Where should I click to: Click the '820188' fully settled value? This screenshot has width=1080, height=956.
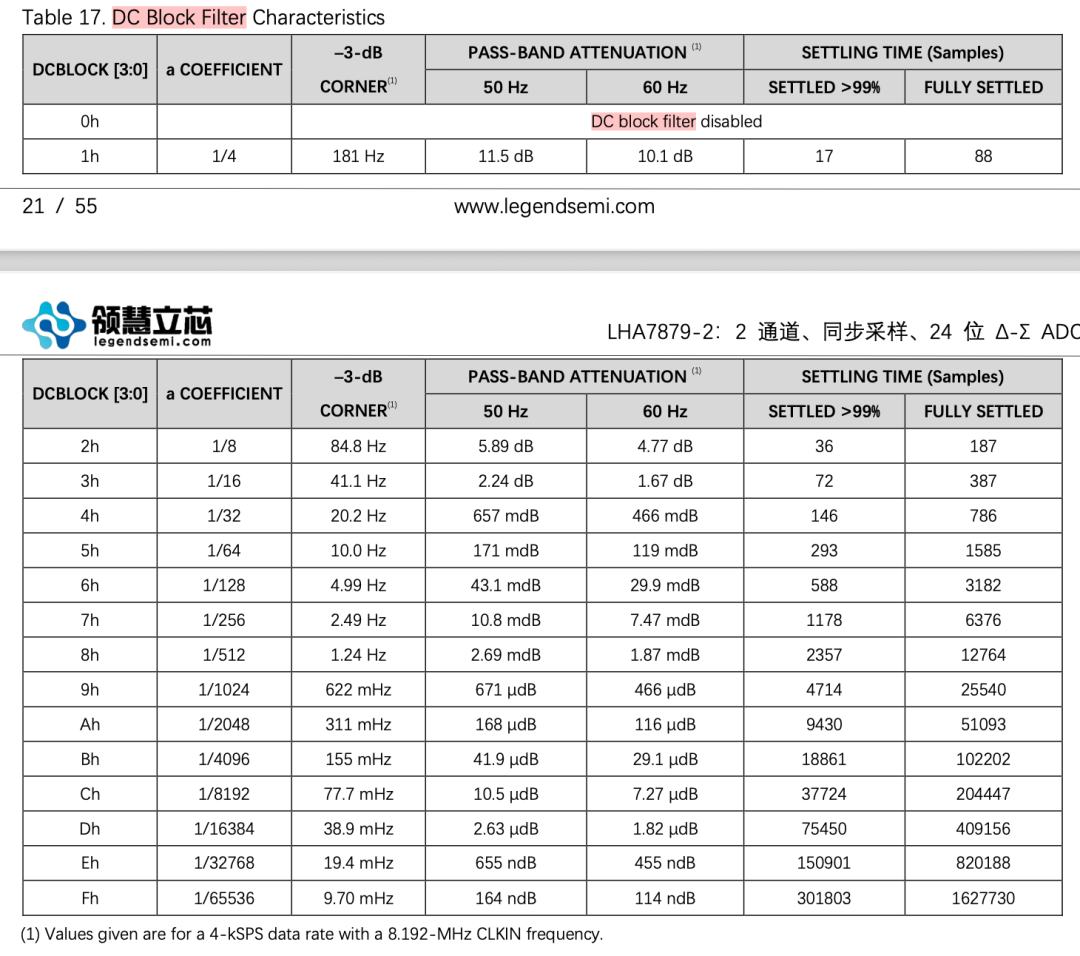tap(983, 863)
